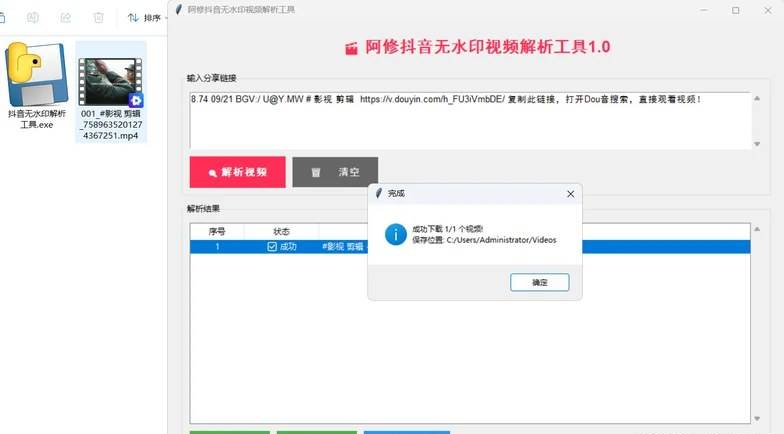Click the magnifier icon on 解析视频 button

[212, 173]
